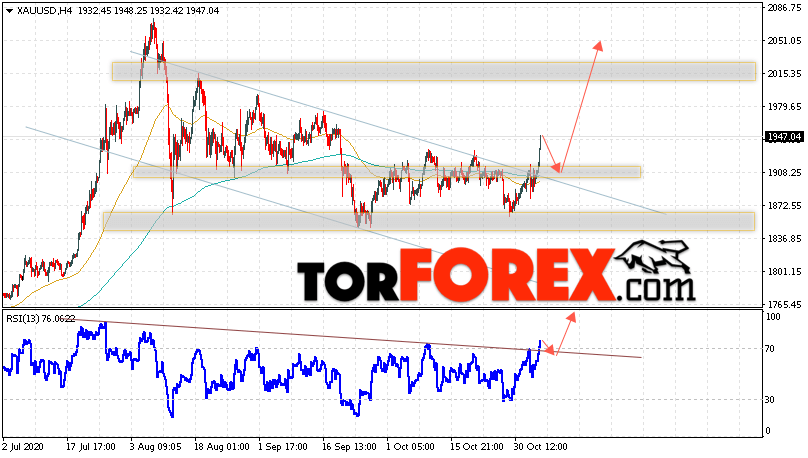Select time axis label 16 Sep 13:00

coord(349,447)
